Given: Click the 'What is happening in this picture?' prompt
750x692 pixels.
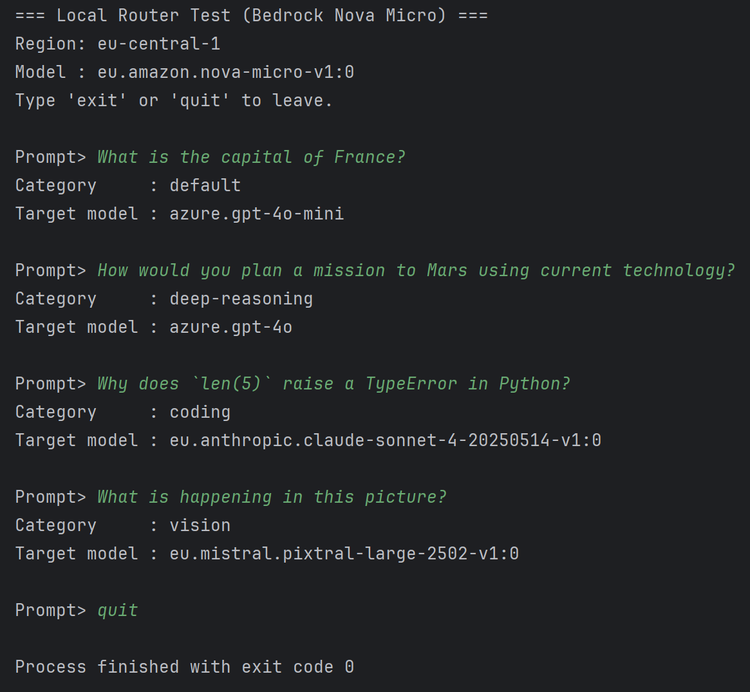Looking at the screenshot, I should pos(272,497).
